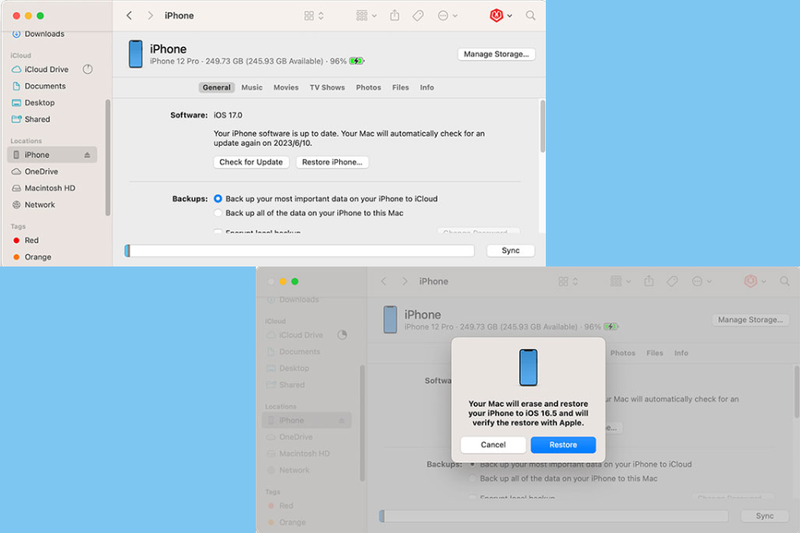Open group-by dropdown in top toolbar
This screenshot has height=533, width=800.
366,16
